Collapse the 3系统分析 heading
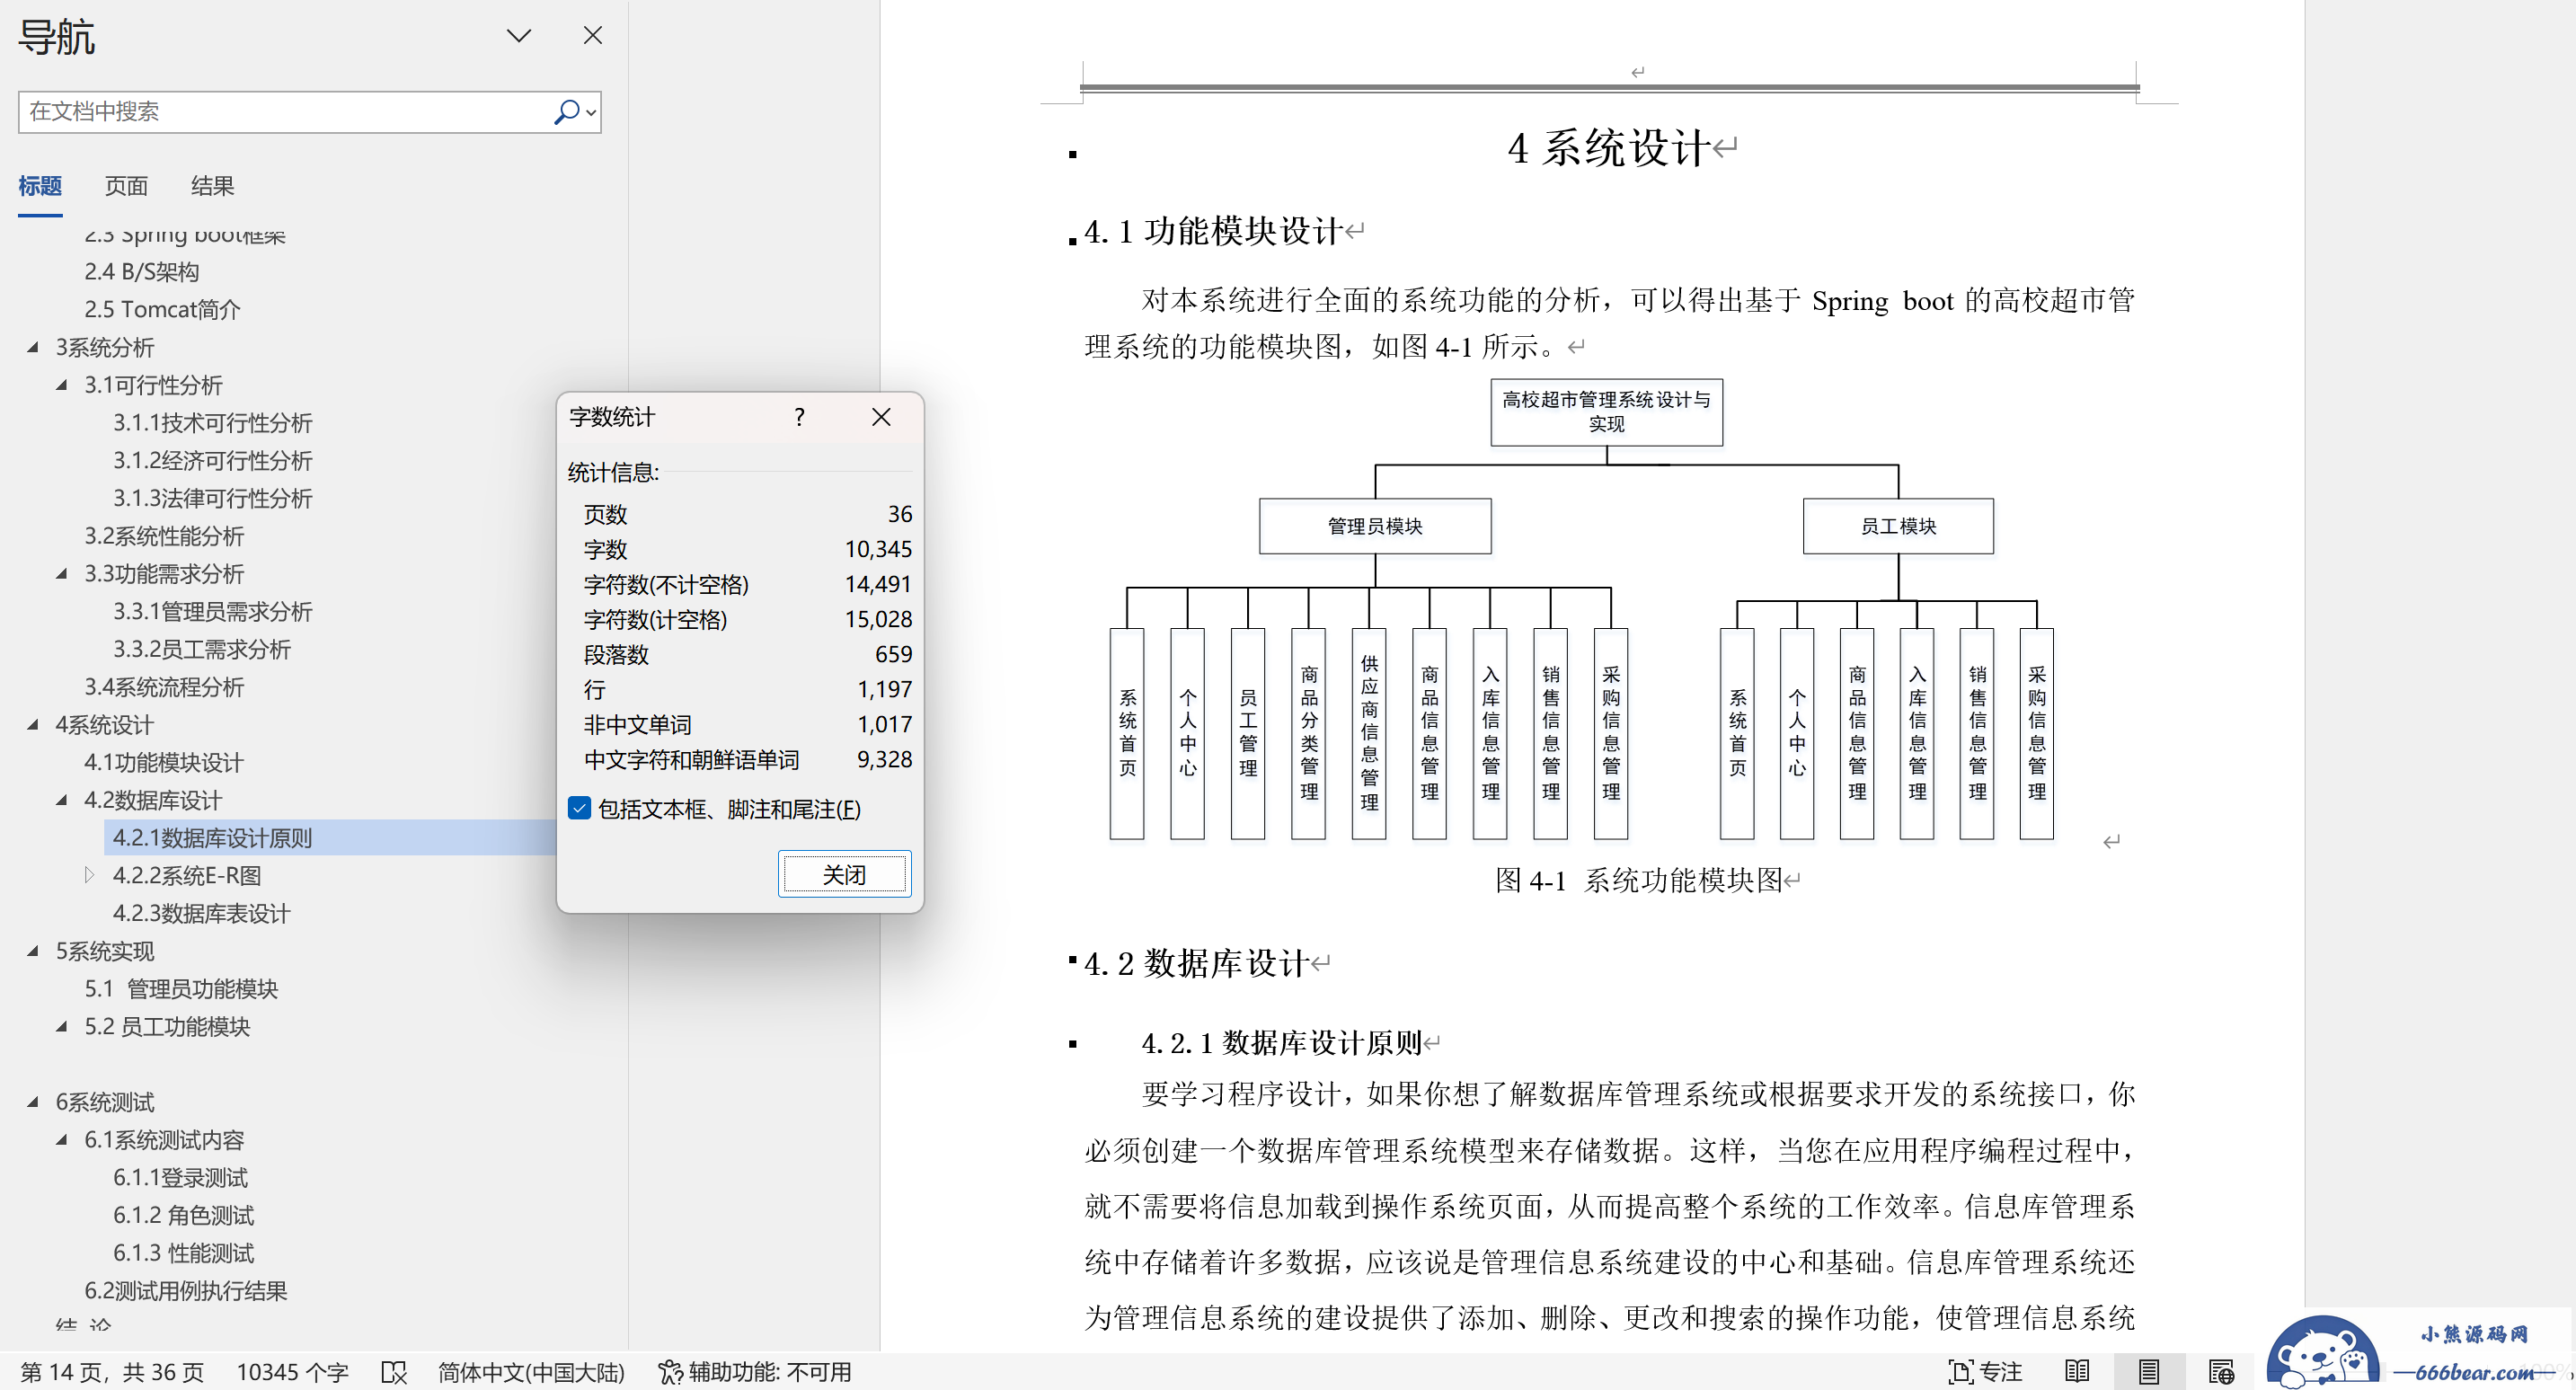This screenshot has width=2576, height=1390. 33,347
